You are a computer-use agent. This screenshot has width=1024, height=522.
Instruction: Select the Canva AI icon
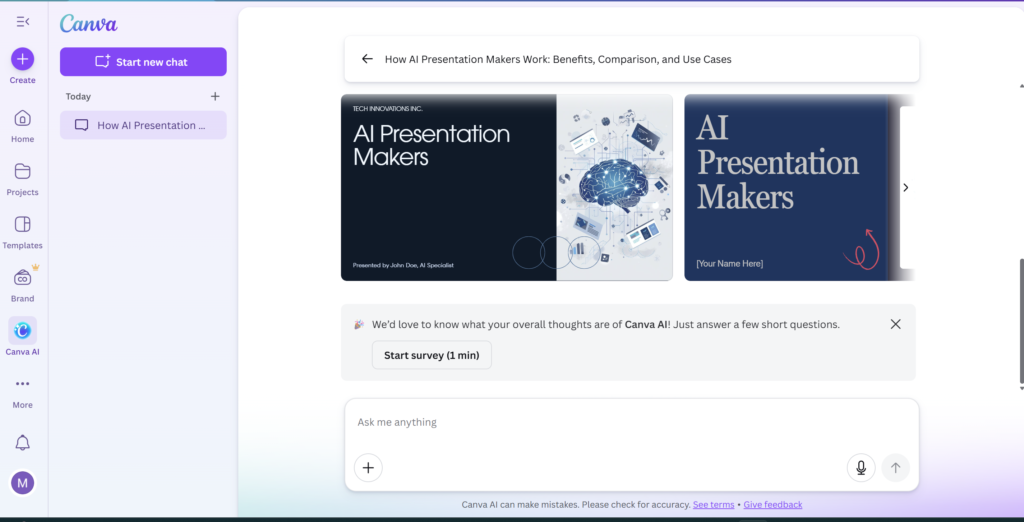[23, 331]
